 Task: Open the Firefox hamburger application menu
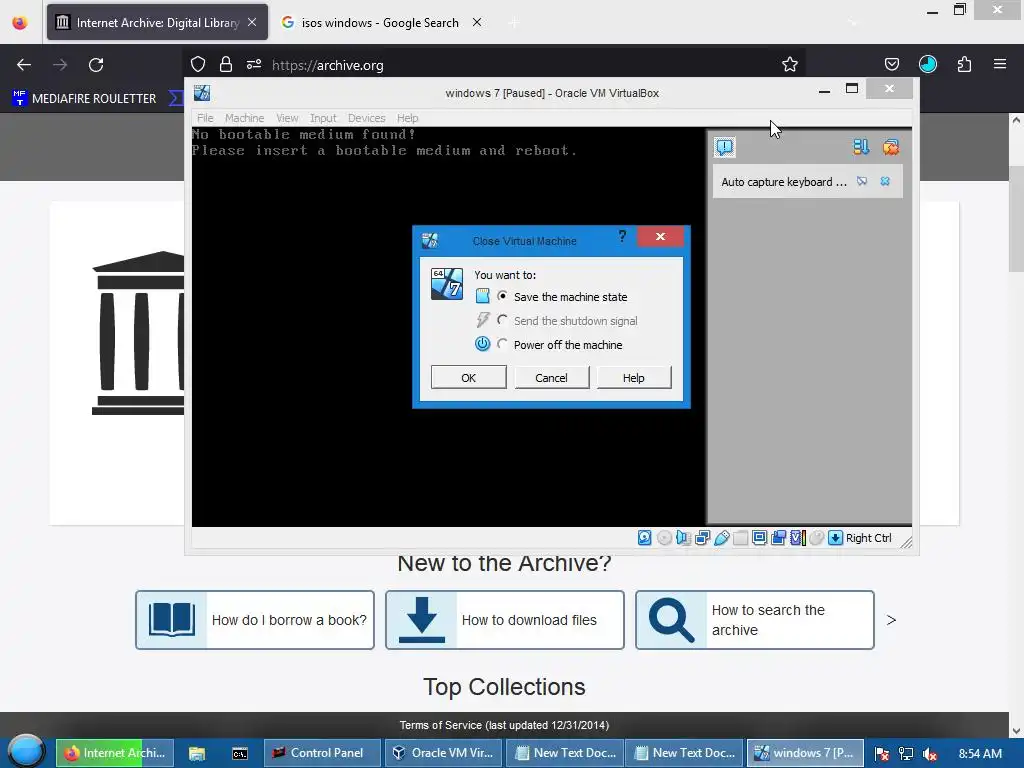[x=1000, y=64]
